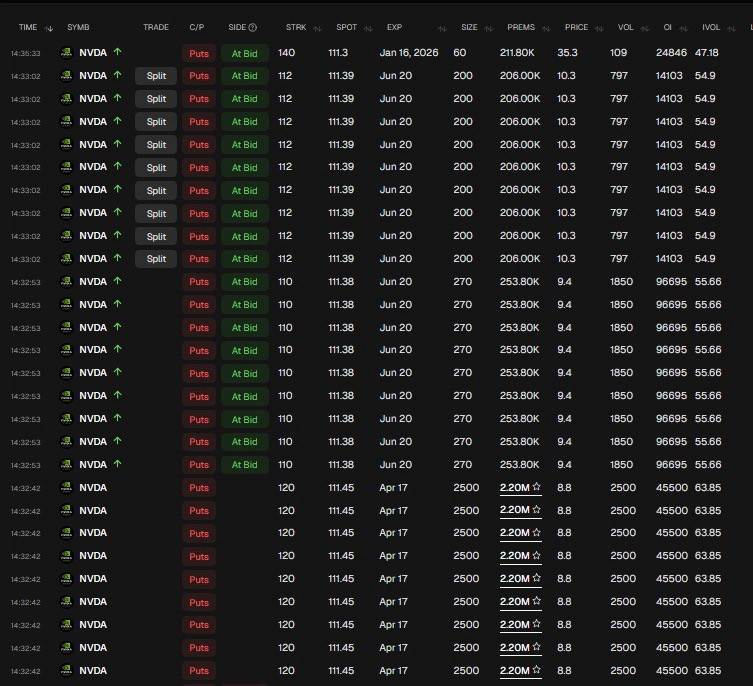The height and width of the screenshot is (686, 753).
Task: Click the SIDE column help icon
Action: pos(253,27)
